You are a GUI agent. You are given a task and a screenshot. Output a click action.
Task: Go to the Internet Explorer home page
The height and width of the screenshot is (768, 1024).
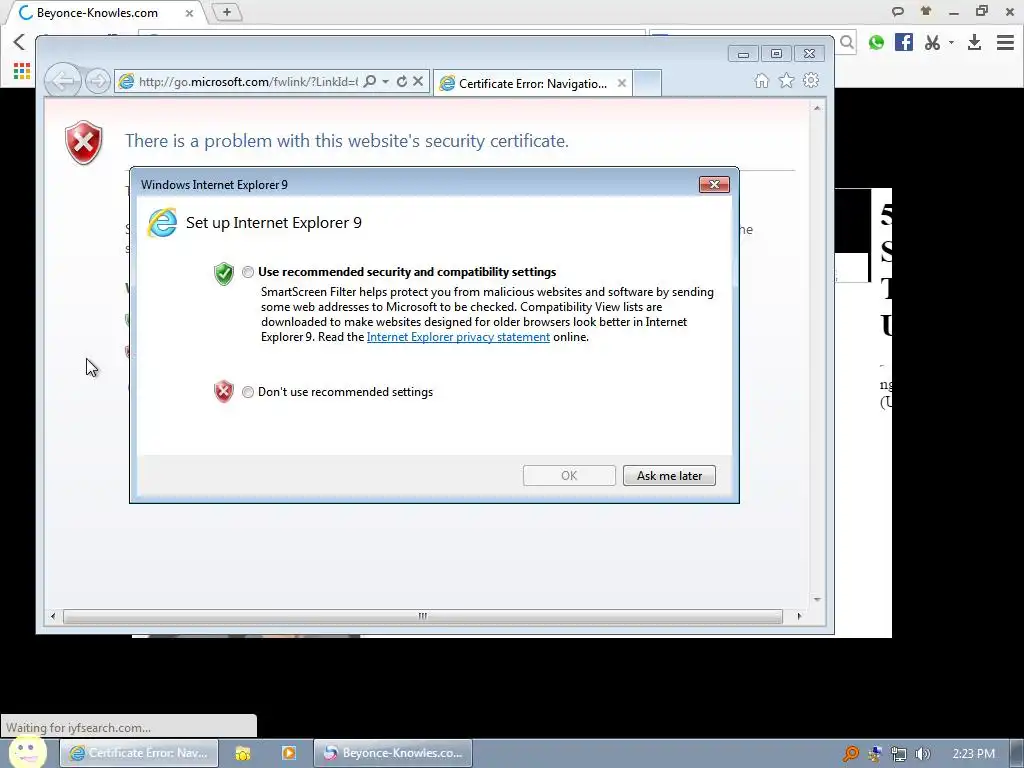(761, 80)
